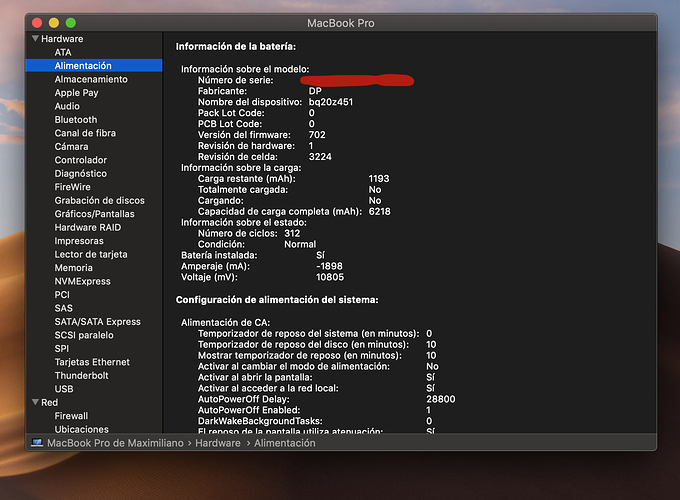
Task: Select Tarjetas Ethernet in the sidebar
Action: click(92, 361)
